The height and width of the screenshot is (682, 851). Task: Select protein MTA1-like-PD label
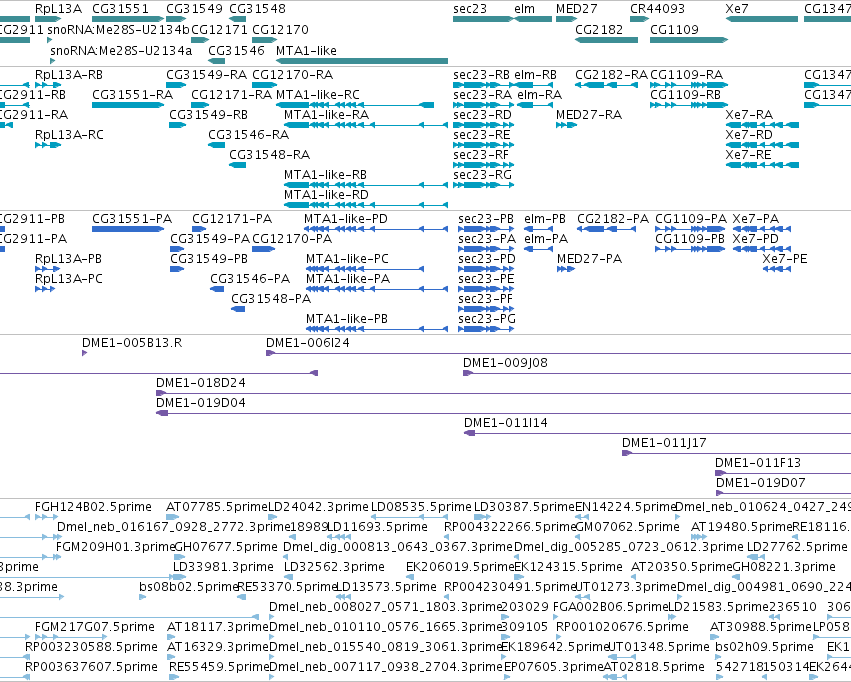tap(346, 219)
